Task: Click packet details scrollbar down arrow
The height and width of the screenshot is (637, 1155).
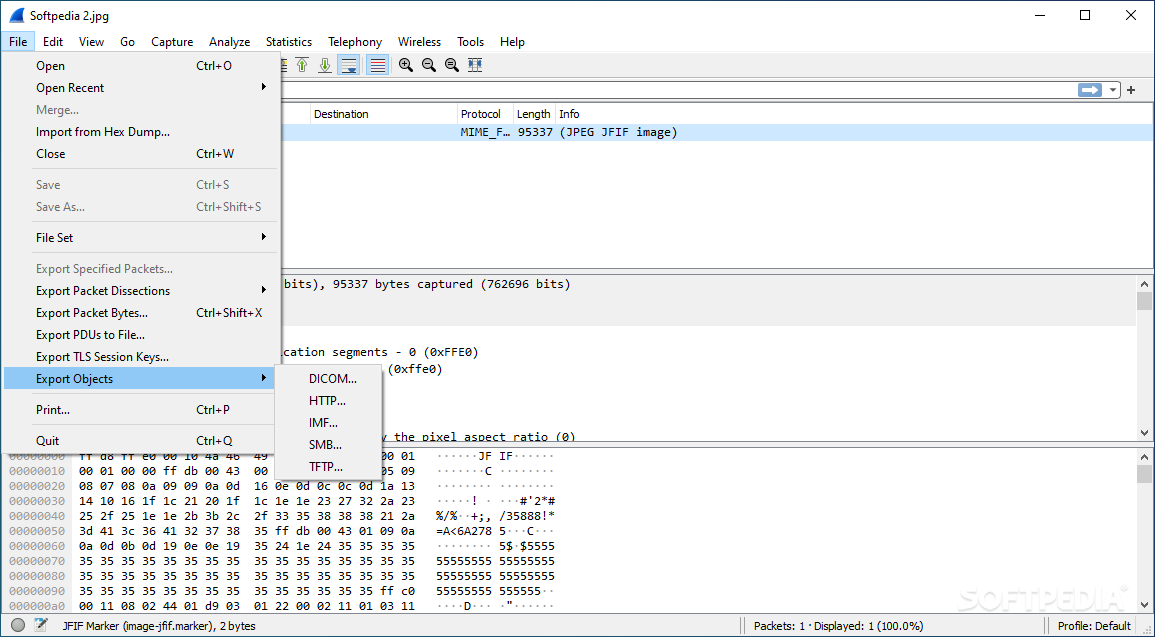Action: 1144,433
